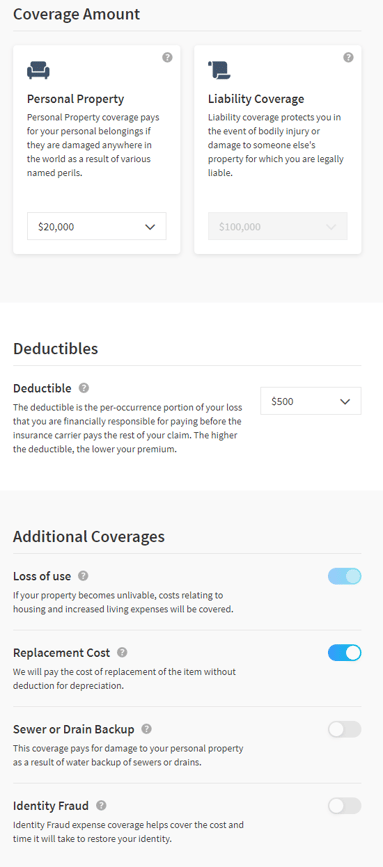
Task: Show help for Loss of use
Action: (83, 576)
